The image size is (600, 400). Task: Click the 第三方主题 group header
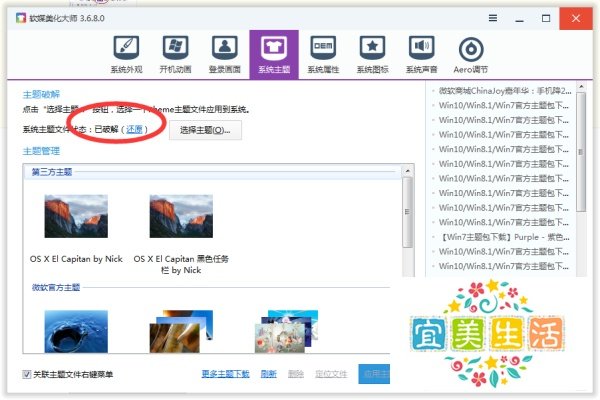(52, 172)
